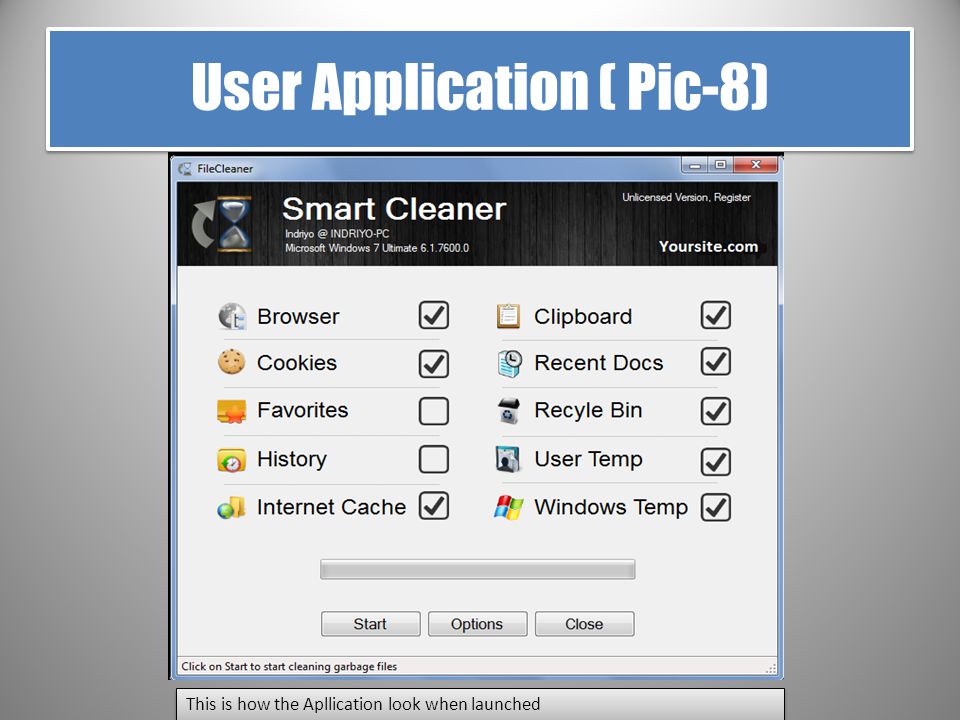Click the Internet Cache label
The image size is (960, 720).
coord(331,507)
